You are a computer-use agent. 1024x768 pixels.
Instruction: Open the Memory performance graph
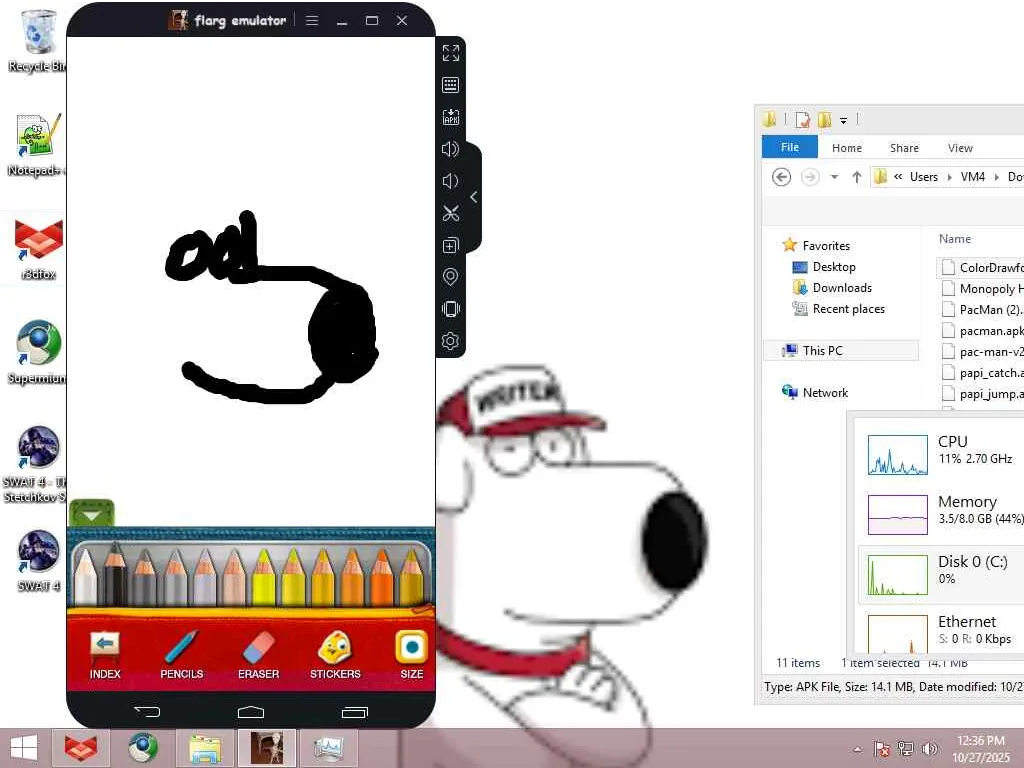[940, 514]
